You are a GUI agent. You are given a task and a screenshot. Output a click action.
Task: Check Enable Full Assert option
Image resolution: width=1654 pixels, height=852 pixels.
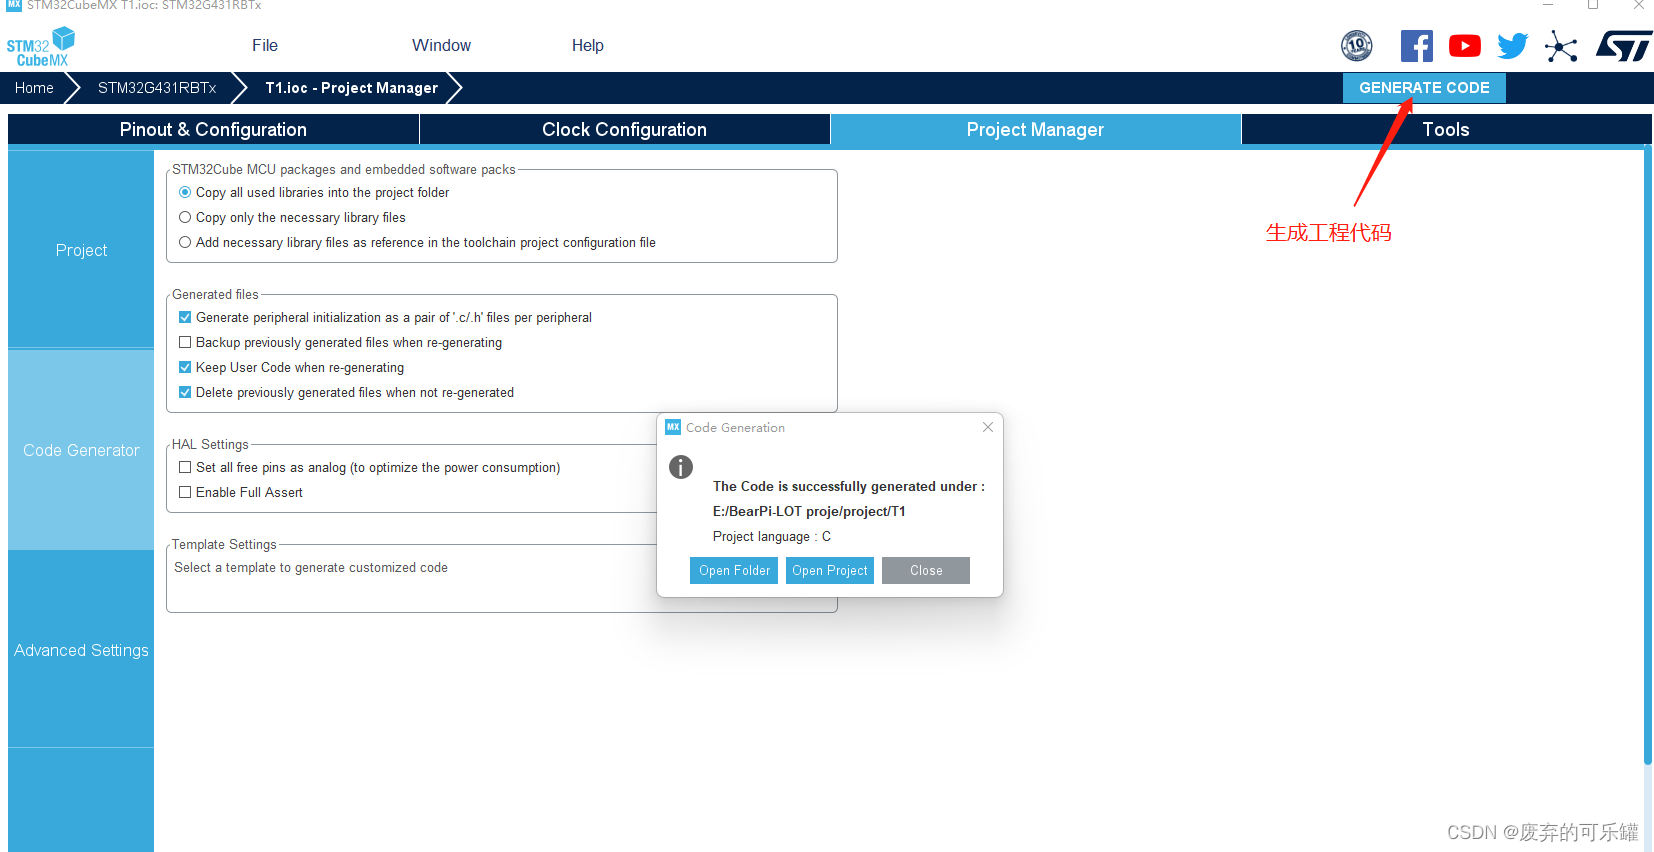coord(185,492)
